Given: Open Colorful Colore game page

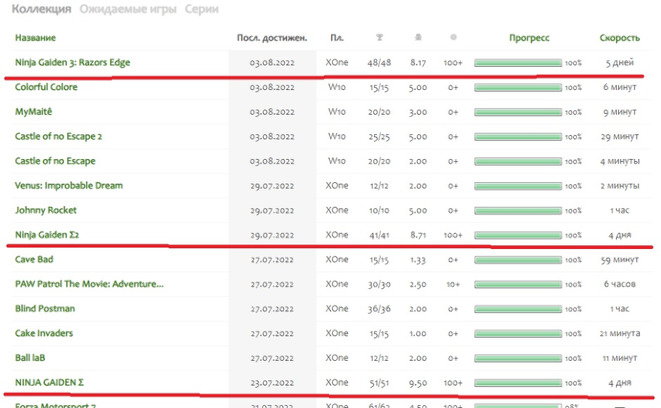Looking at the screenshot, I should pyautogui.click(x=46, y=87).
